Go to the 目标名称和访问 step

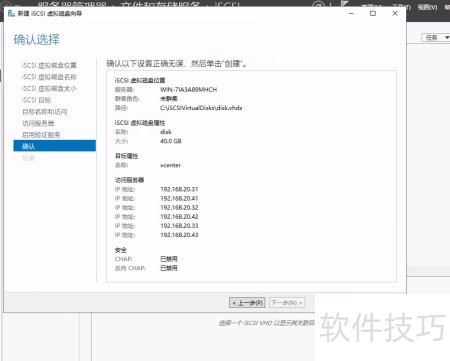[x=44, y=112]
